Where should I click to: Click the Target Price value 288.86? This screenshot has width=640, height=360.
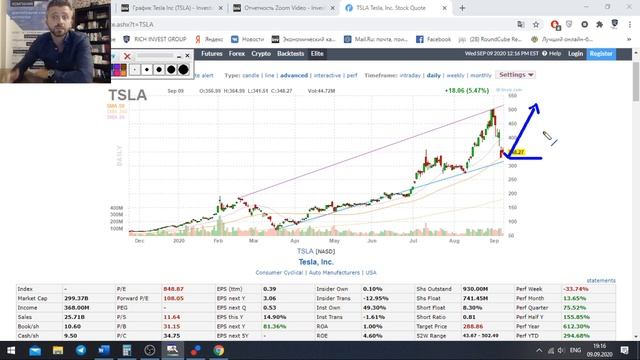[x=473, y=327]
